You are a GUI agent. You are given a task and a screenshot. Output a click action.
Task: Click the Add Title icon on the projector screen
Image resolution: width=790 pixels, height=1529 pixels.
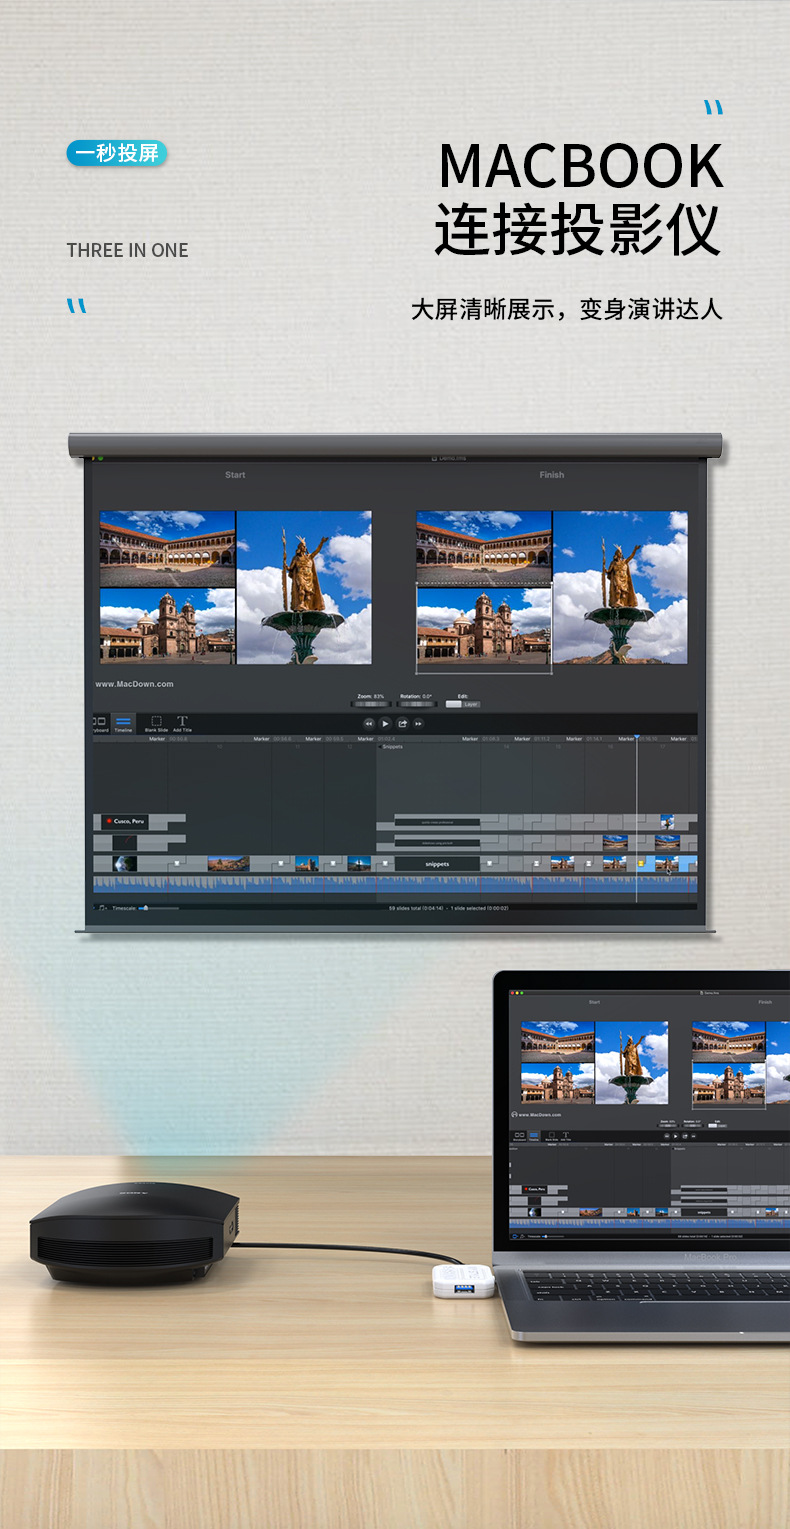[182, 722]
